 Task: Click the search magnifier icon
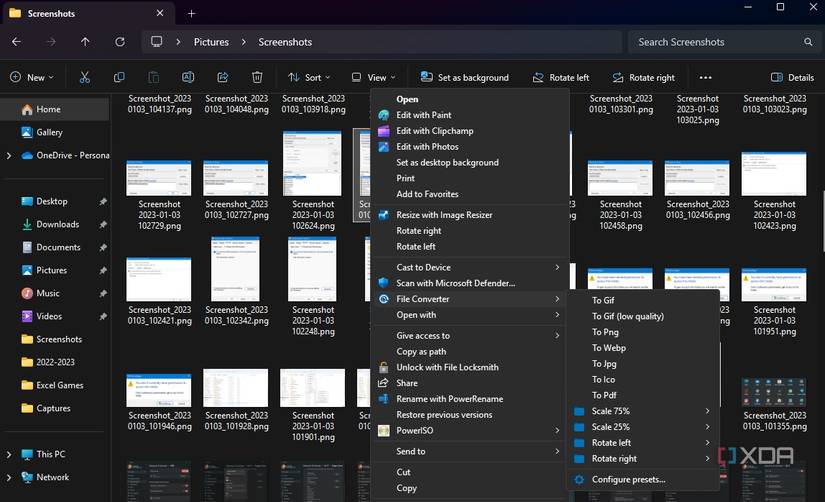(808, 42)
